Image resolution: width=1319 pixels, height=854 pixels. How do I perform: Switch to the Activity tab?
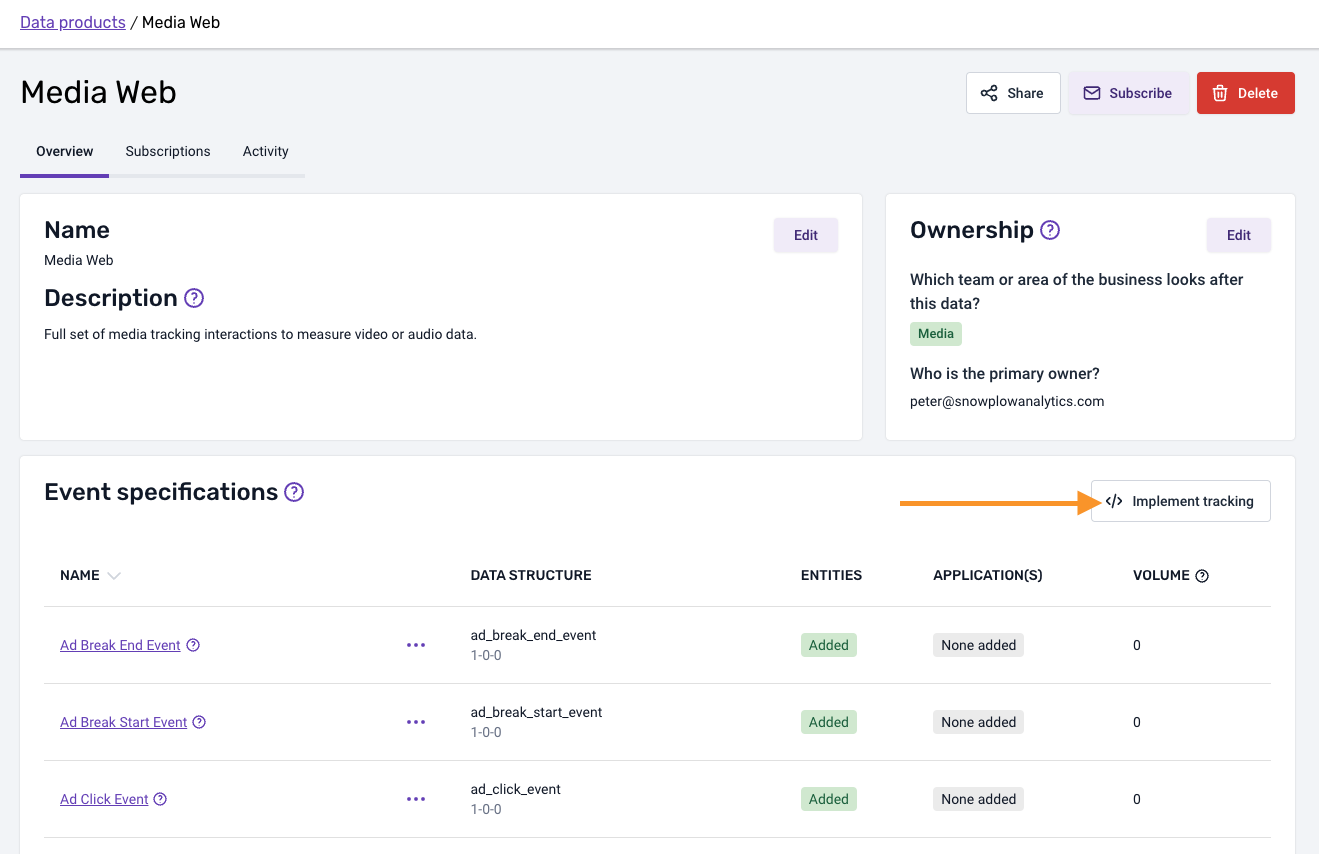point(265,152)
